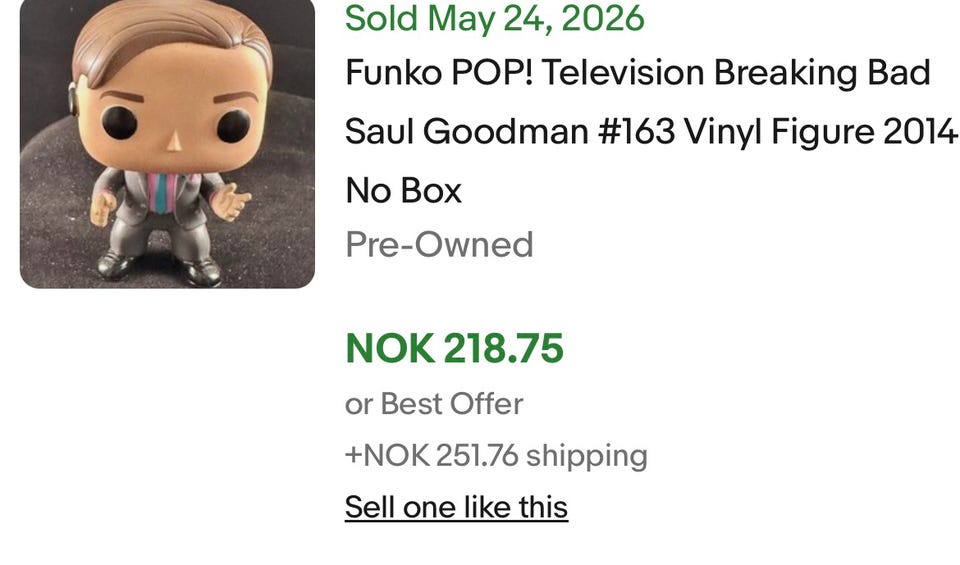Click the year '2026' in the sold date

point(602,18)
